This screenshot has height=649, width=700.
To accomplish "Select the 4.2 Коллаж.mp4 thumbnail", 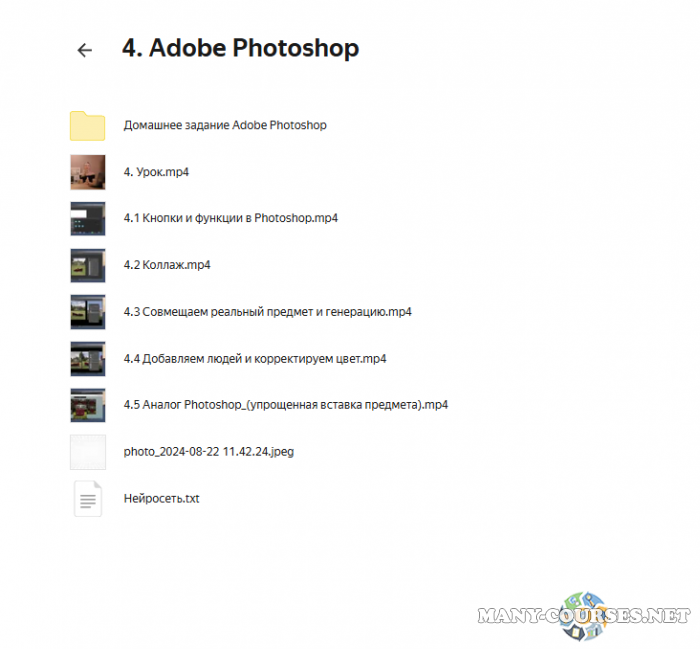I will (87, 265).
